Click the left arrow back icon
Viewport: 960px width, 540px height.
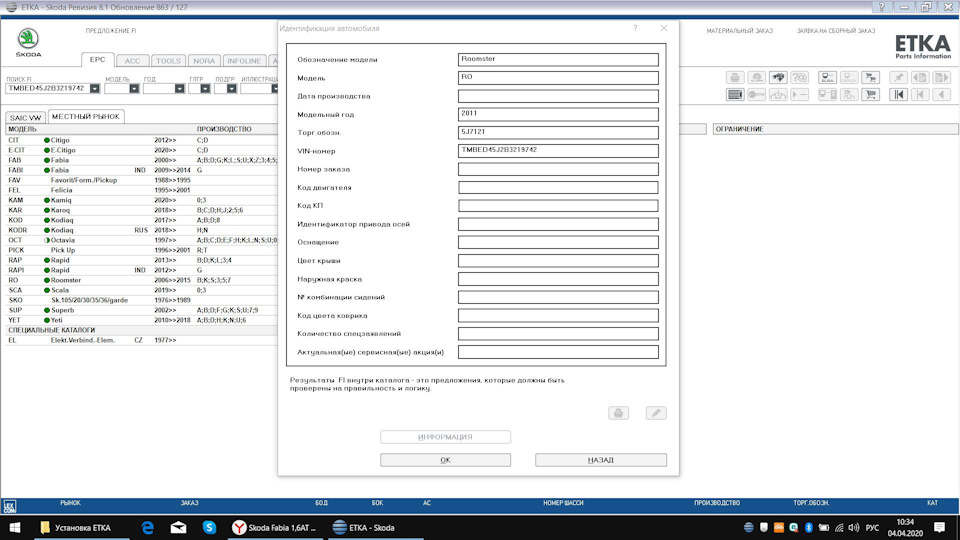point(942,94)
